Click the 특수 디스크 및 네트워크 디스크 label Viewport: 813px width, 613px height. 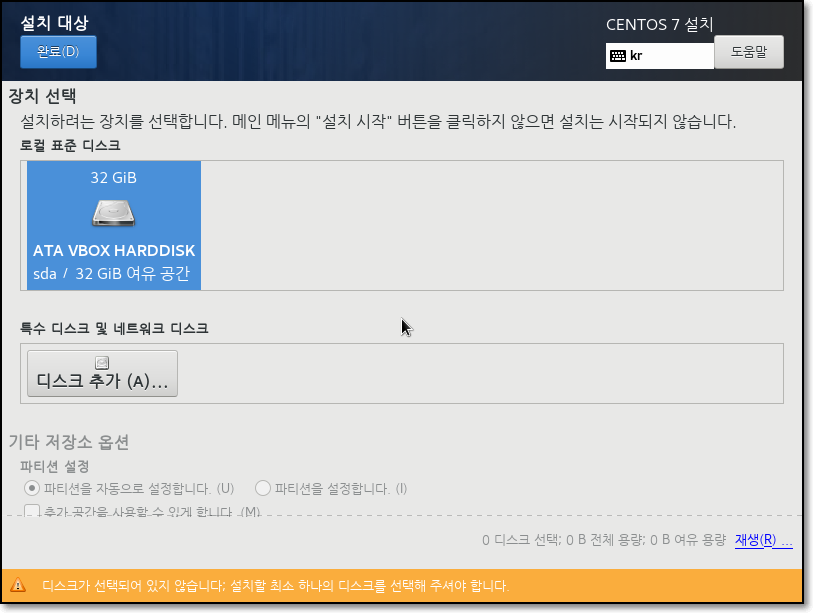click(114, 328)
